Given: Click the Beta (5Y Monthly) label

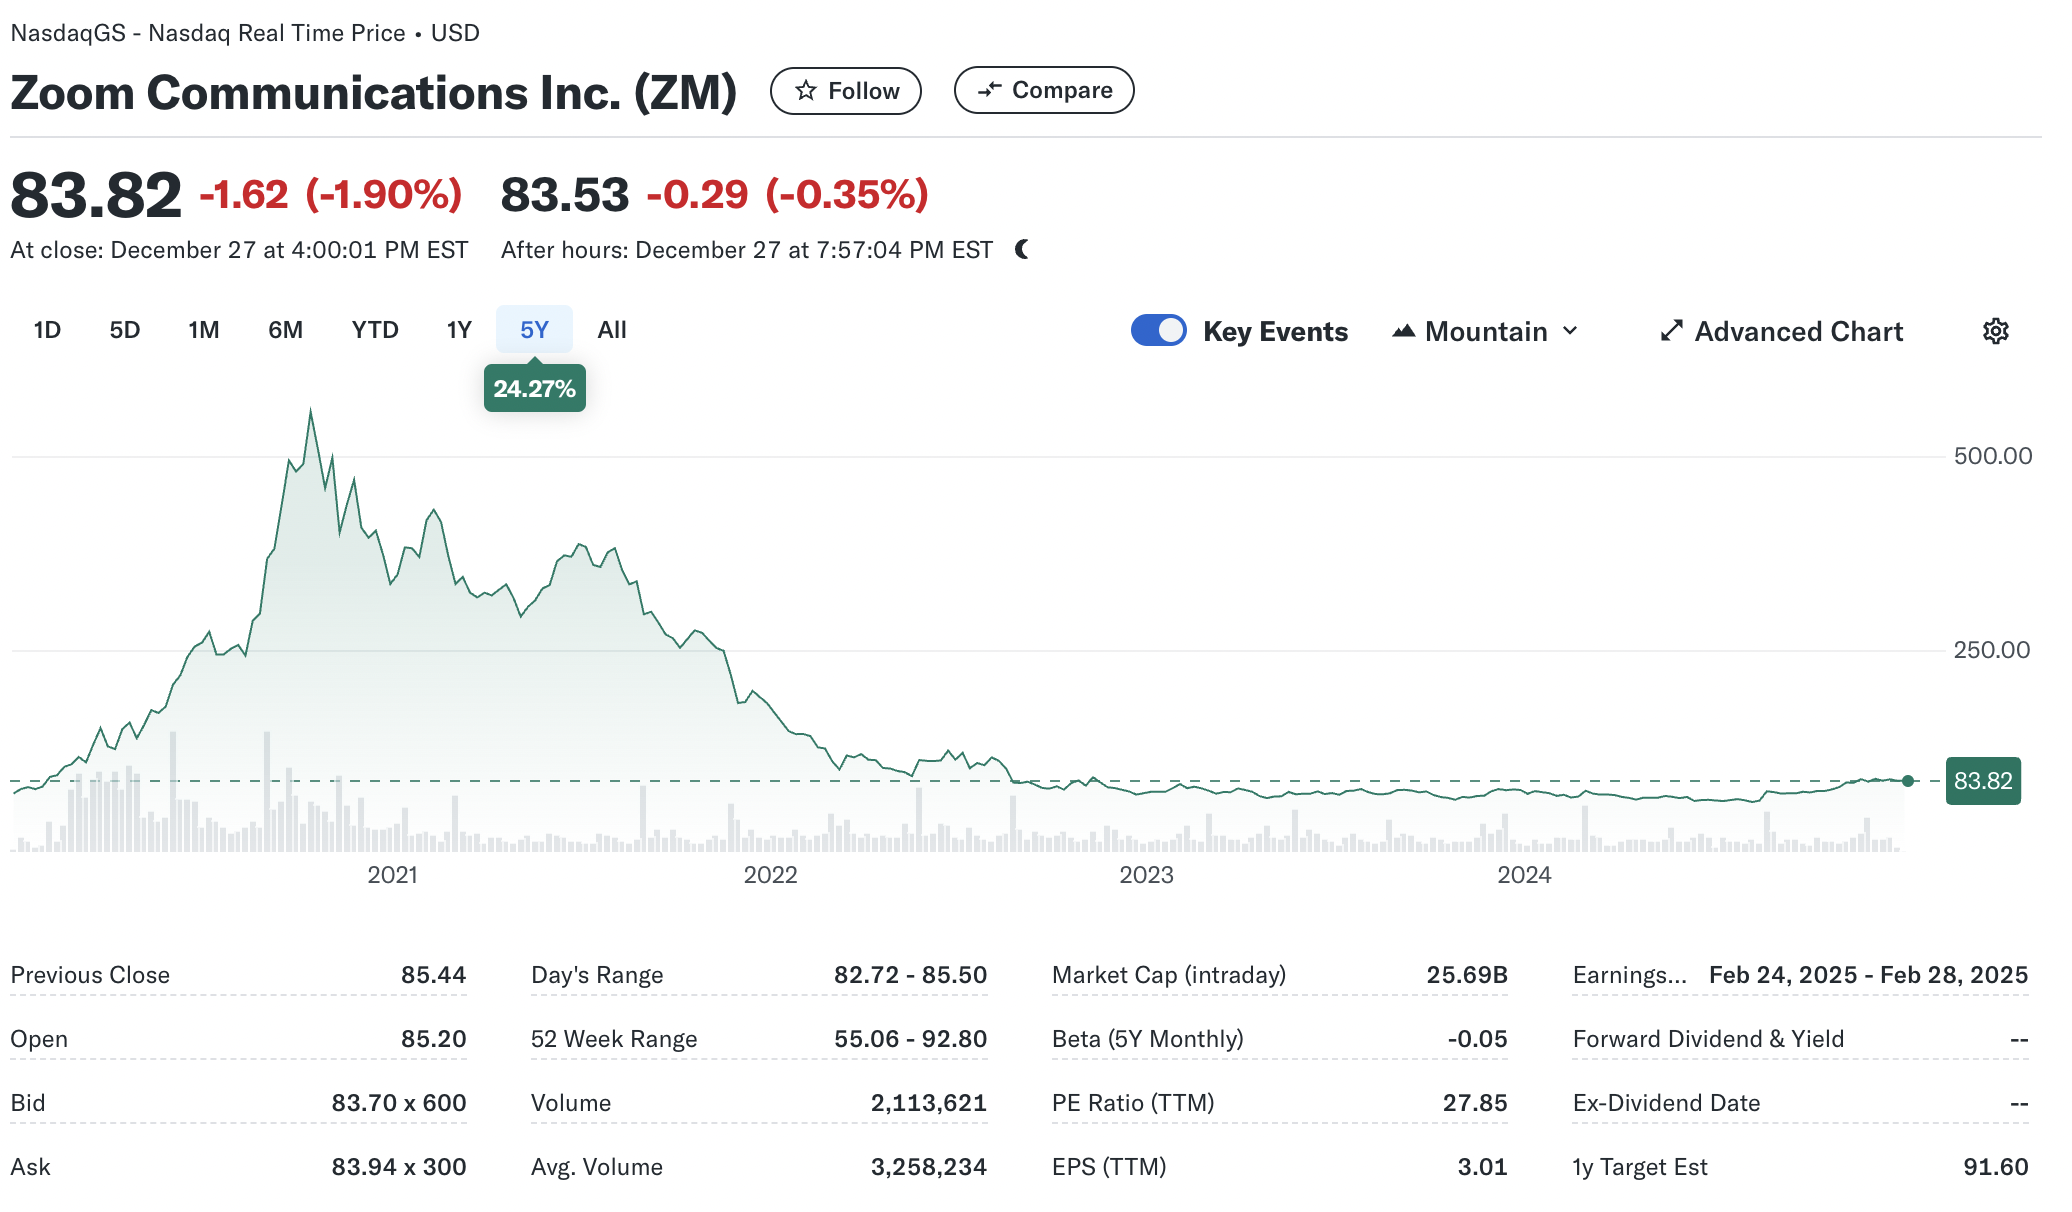Looking at the screenshot, I should [1148, 1039].
